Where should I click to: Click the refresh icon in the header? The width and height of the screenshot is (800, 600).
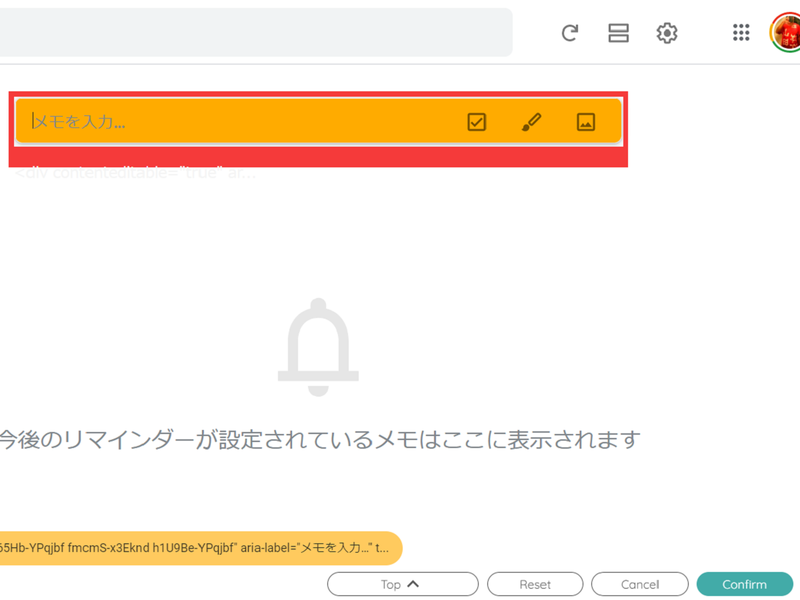(x=569, y=33)
